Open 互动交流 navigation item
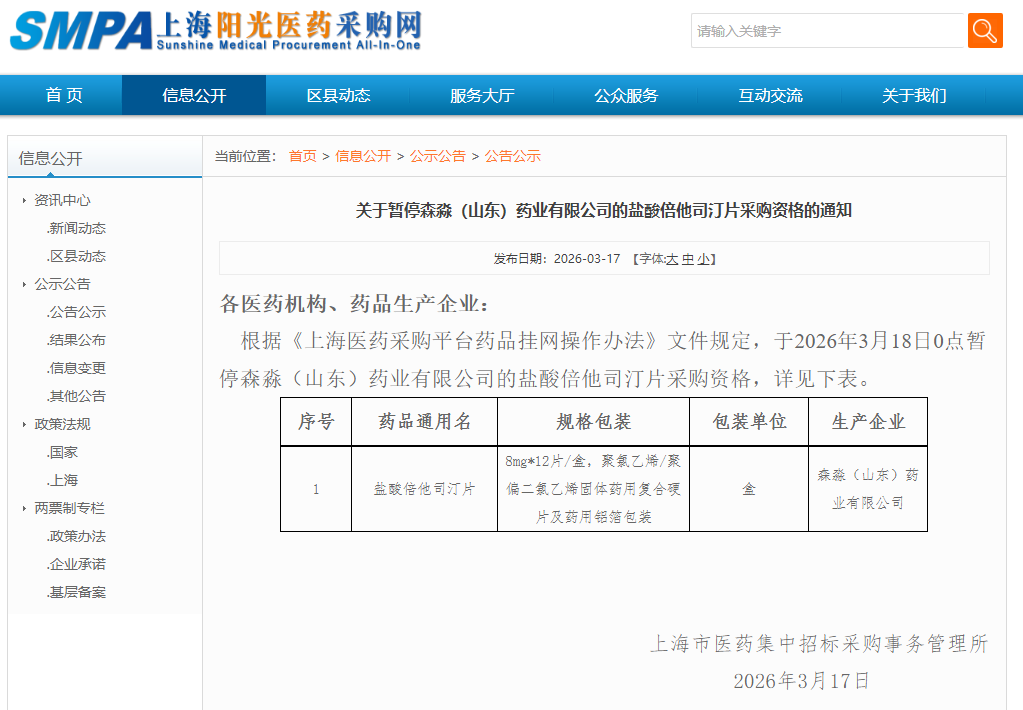Screen dimensions: 1023x710 pos(770,96)
